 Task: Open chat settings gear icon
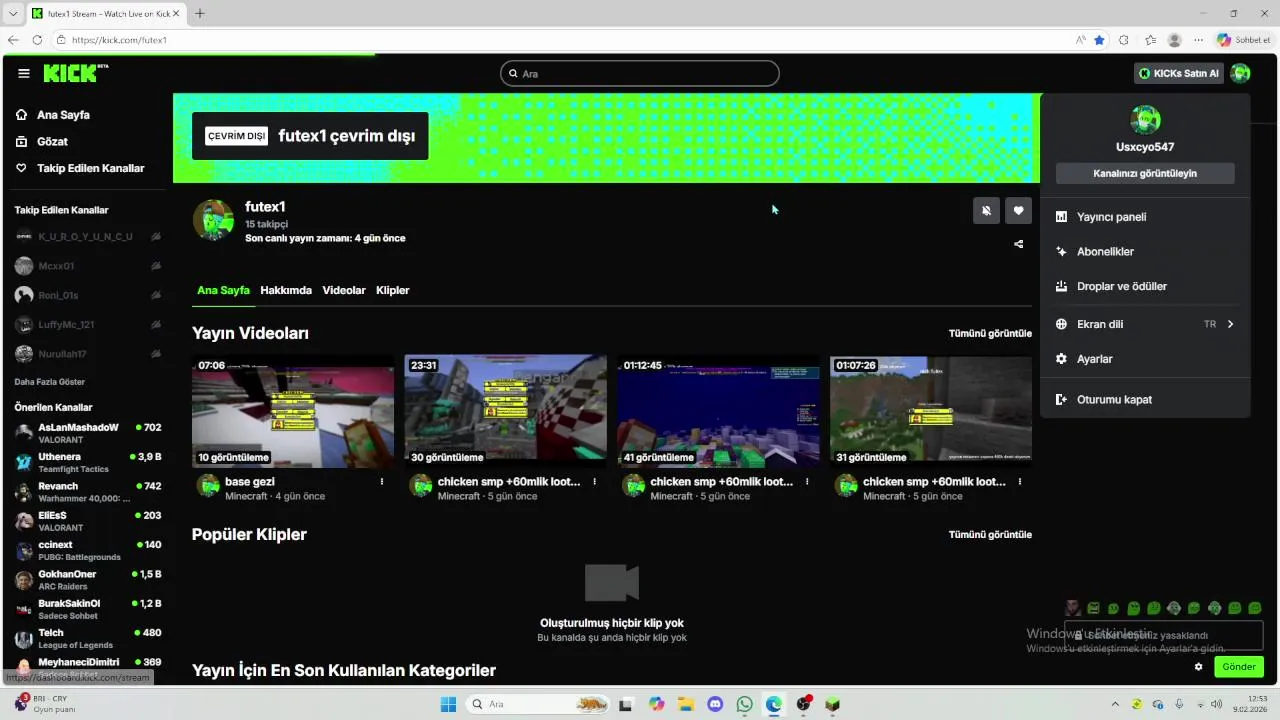[x=1198, y=667]
